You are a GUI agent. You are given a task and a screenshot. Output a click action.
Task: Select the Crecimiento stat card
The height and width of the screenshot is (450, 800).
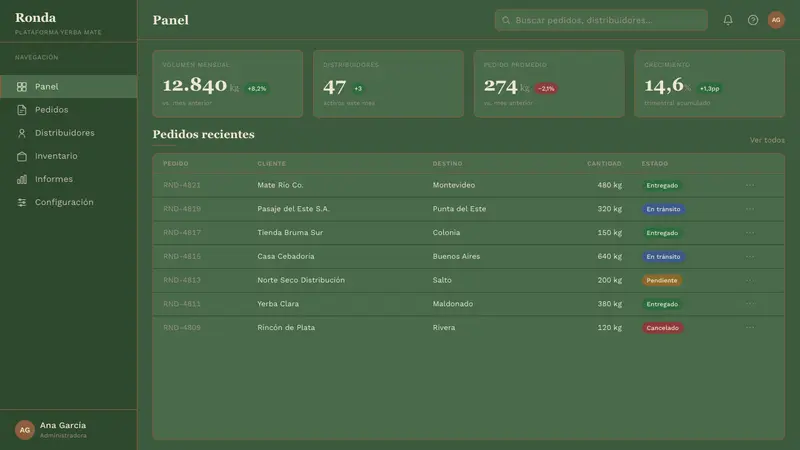click(710, 84)
